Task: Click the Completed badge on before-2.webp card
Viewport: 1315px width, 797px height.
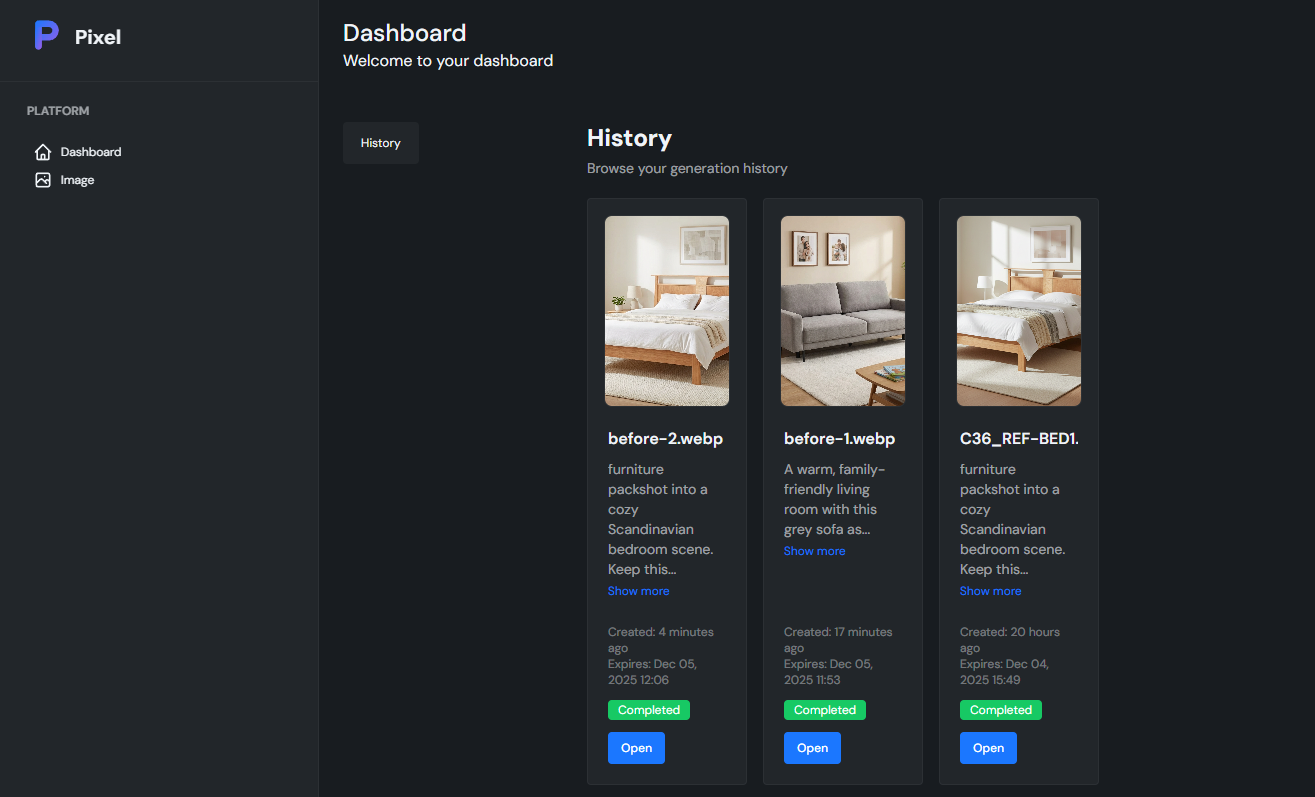Action: (648, 709)
